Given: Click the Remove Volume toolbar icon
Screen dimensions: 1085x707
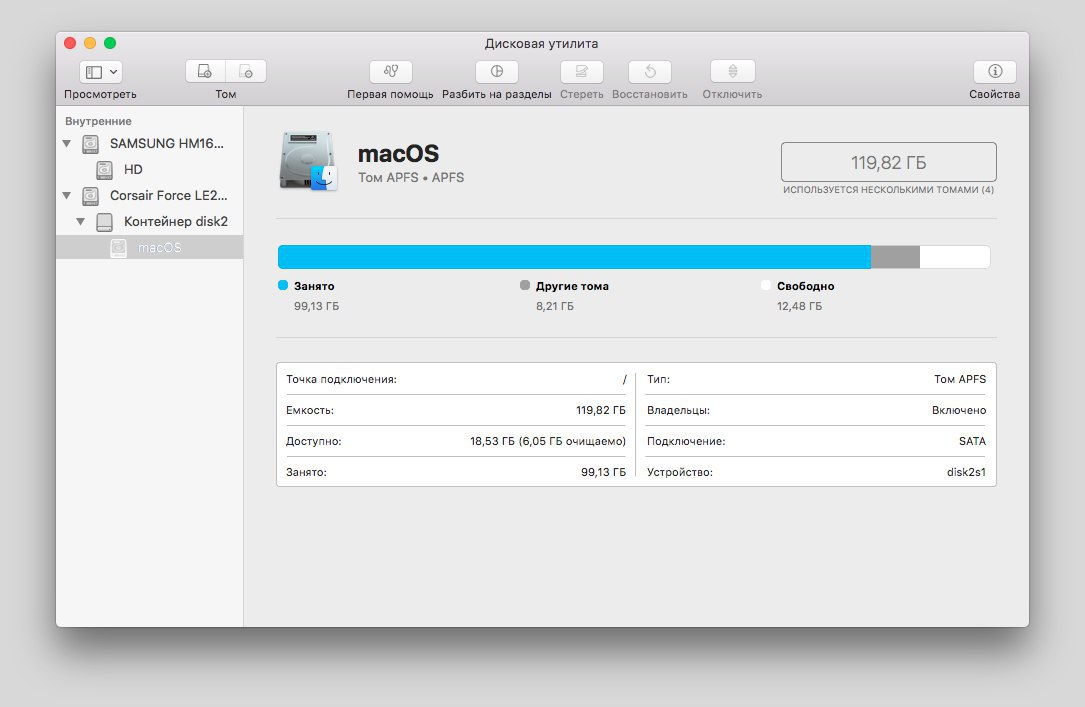Looking at the screenshot, I should pos(246,71).
